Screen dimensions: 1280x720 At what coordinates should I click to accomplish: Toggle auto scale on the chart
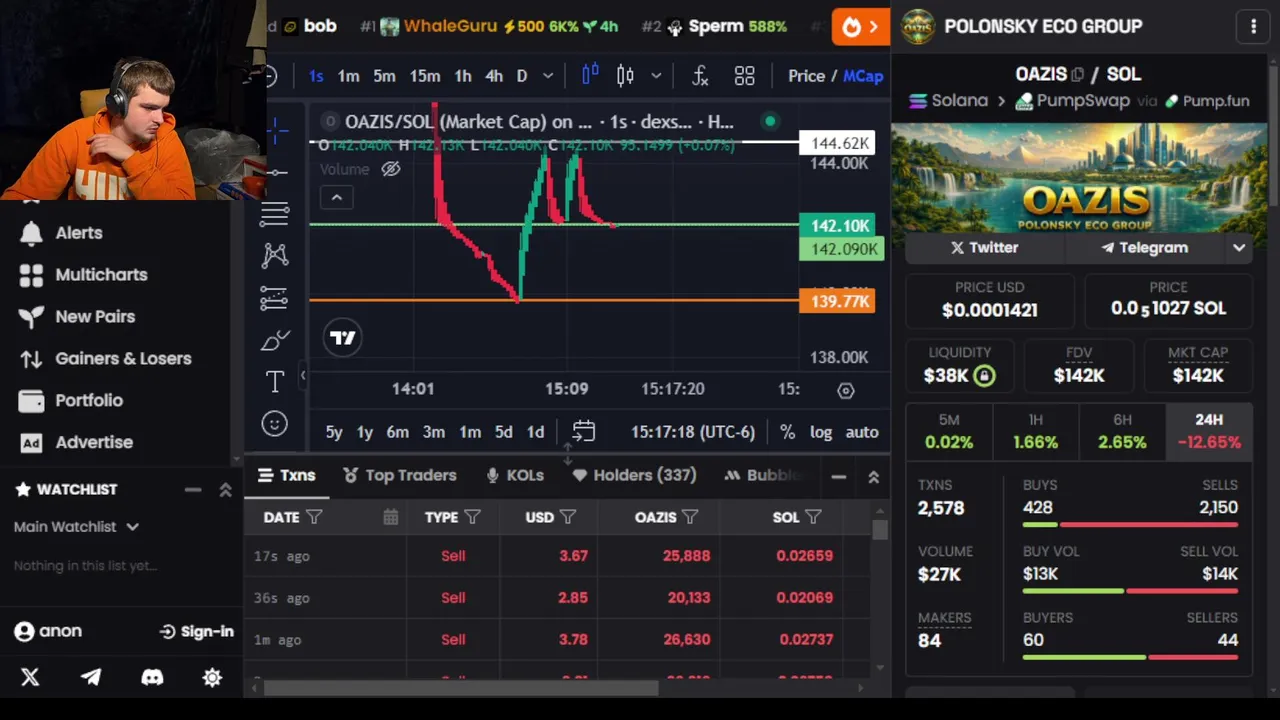[862, 432]
